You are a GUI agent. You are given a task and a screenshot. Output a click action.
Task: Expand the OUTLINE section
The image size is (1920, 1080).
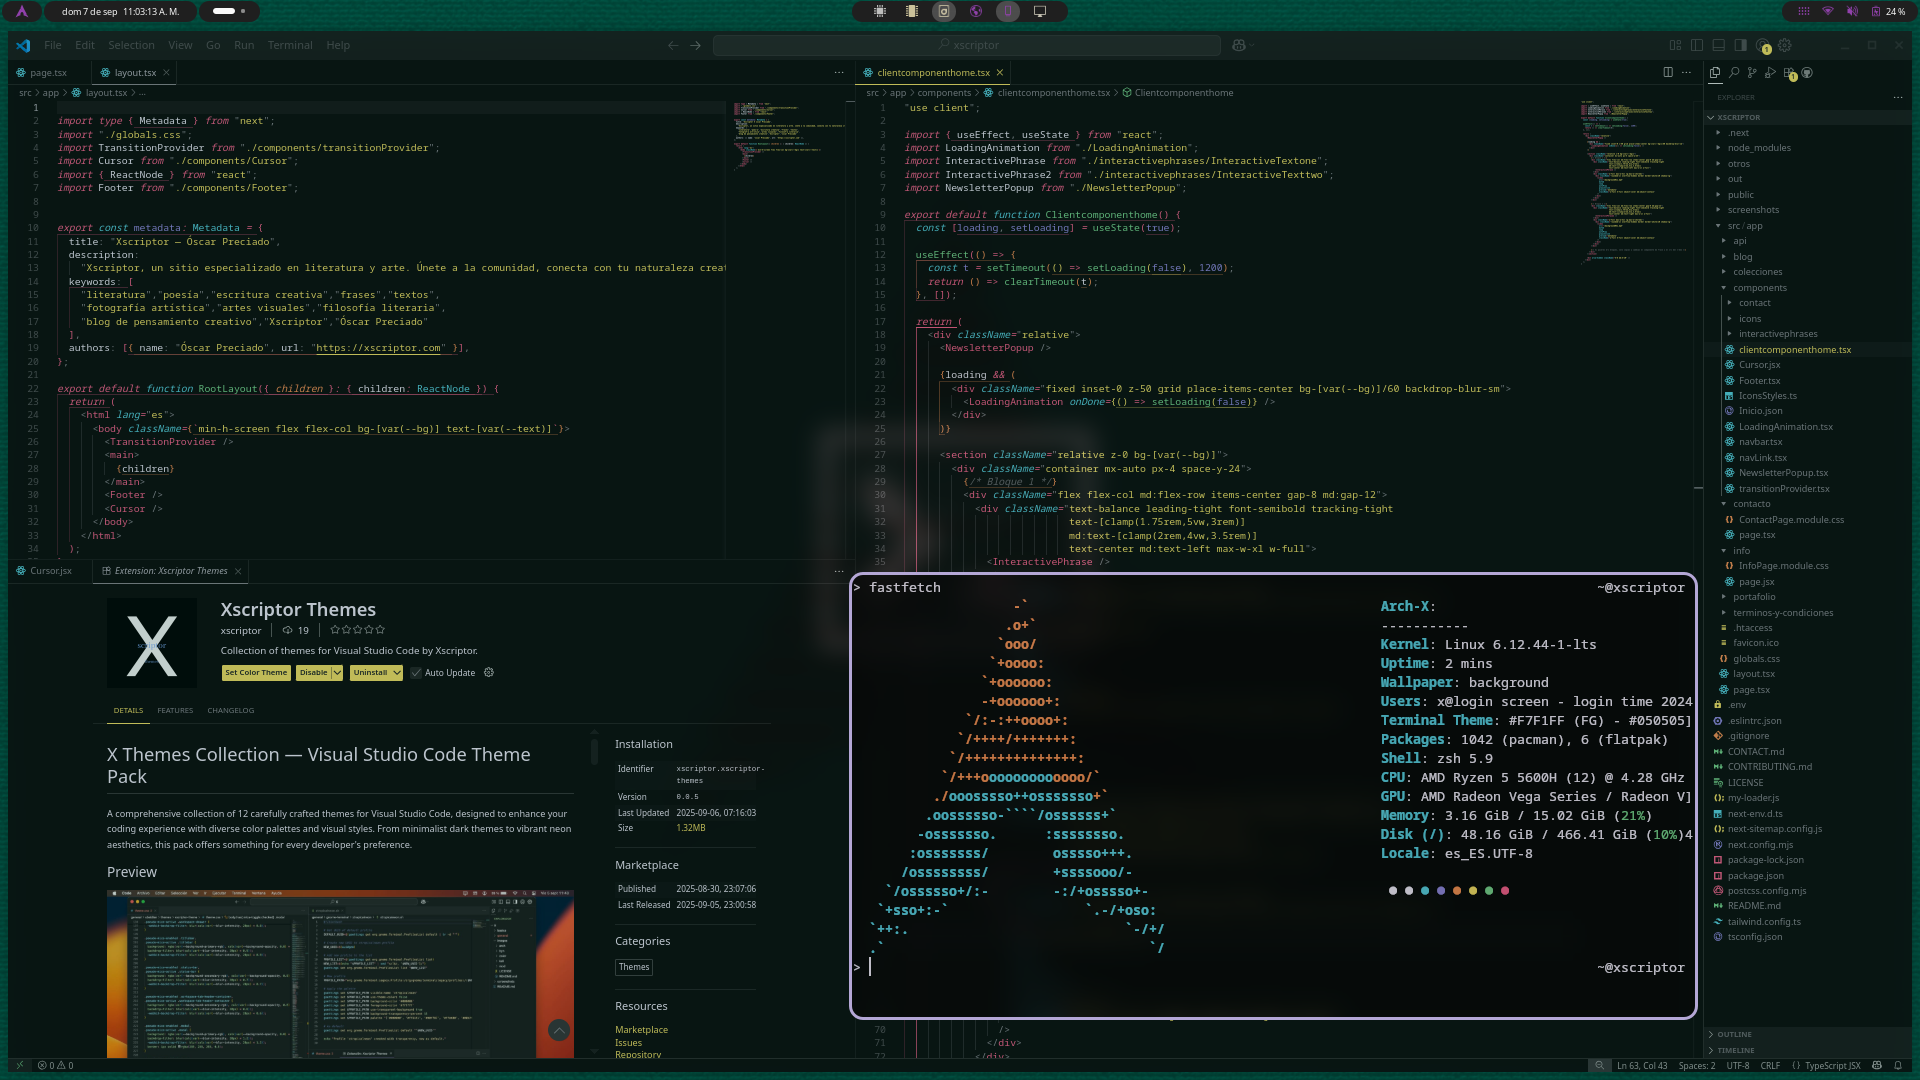[x=1734, y=1034]
